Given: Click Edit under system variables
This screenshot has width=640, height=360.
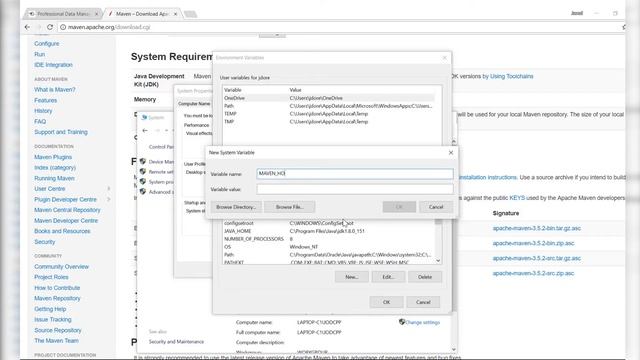Looking at the screenshot, I should click(388, 277).
